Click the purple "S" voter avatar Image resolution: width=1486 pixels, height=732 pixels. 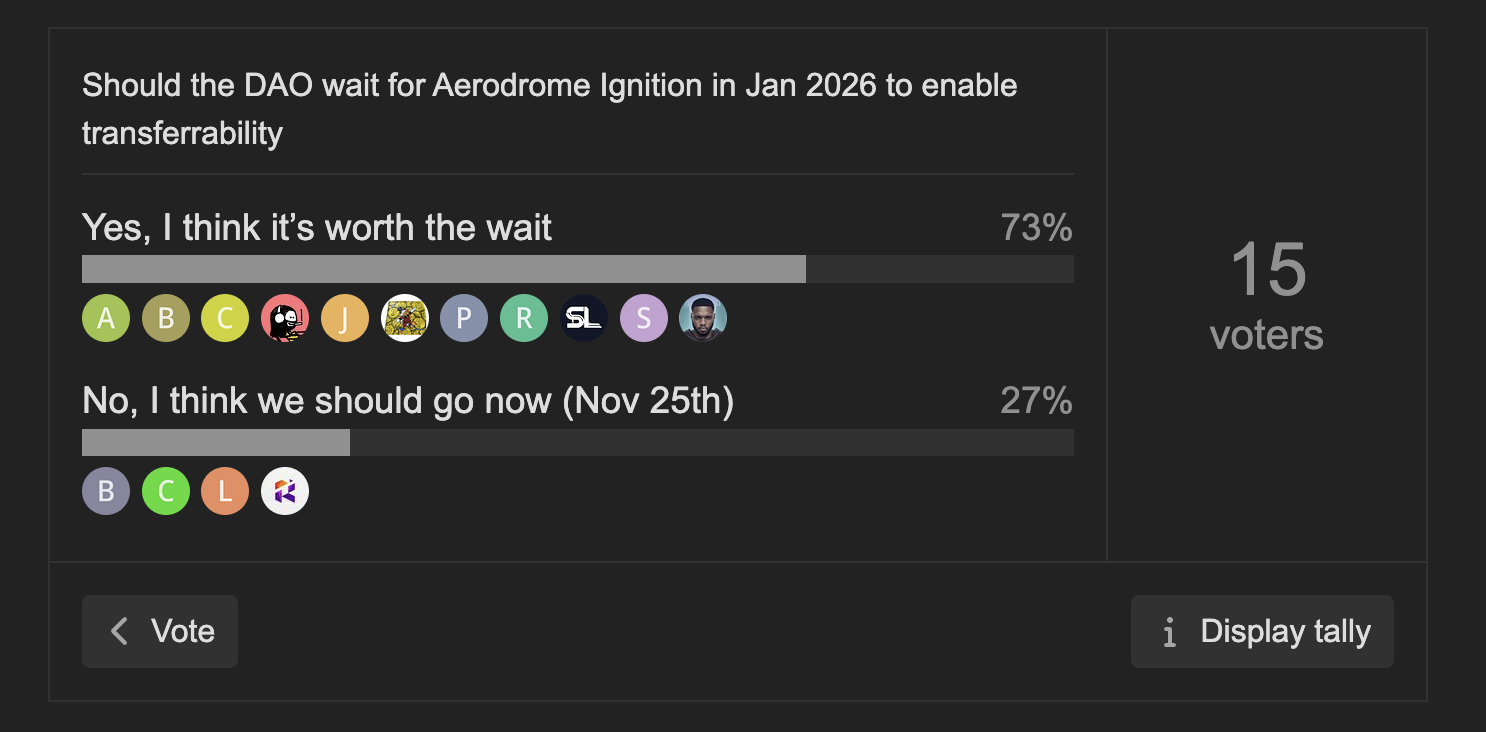click(x=644, y=319)
